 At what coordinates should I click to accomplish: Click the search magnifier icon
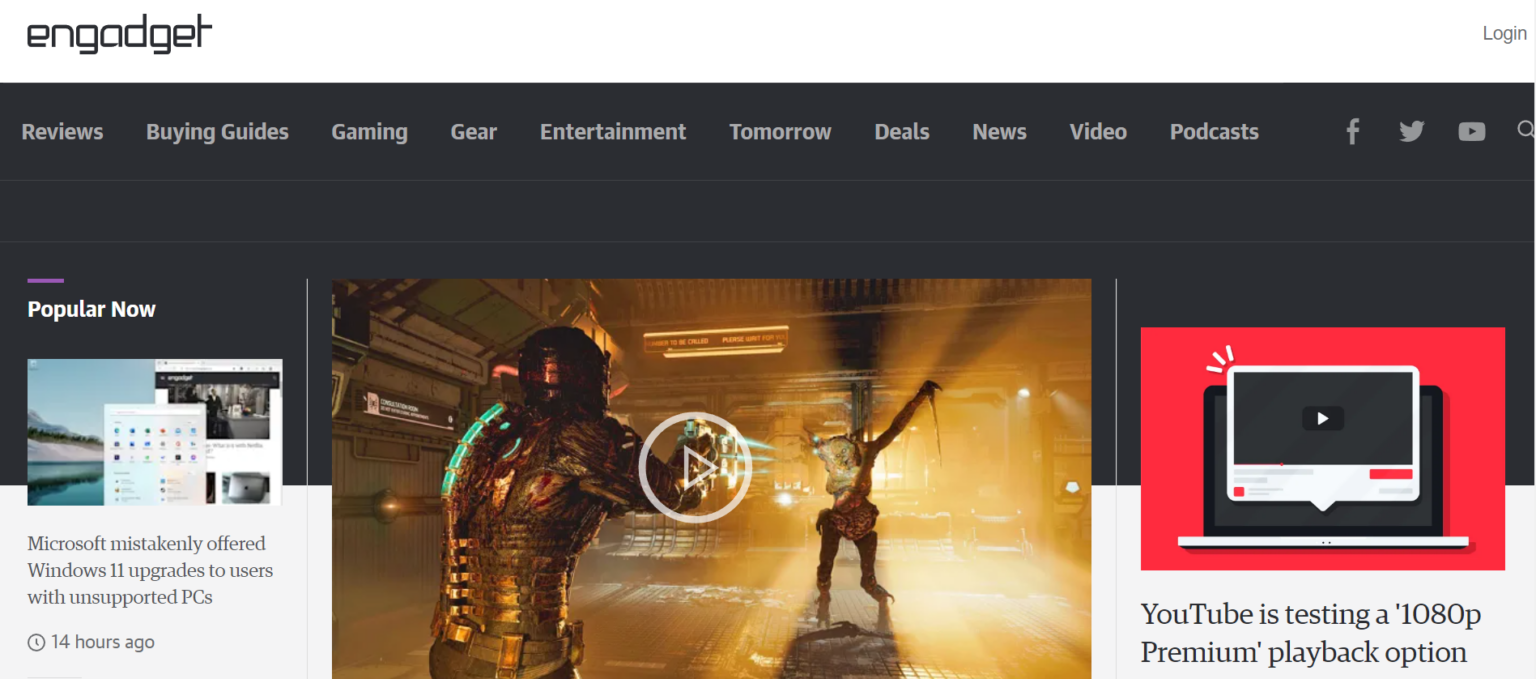[1525, 130]
